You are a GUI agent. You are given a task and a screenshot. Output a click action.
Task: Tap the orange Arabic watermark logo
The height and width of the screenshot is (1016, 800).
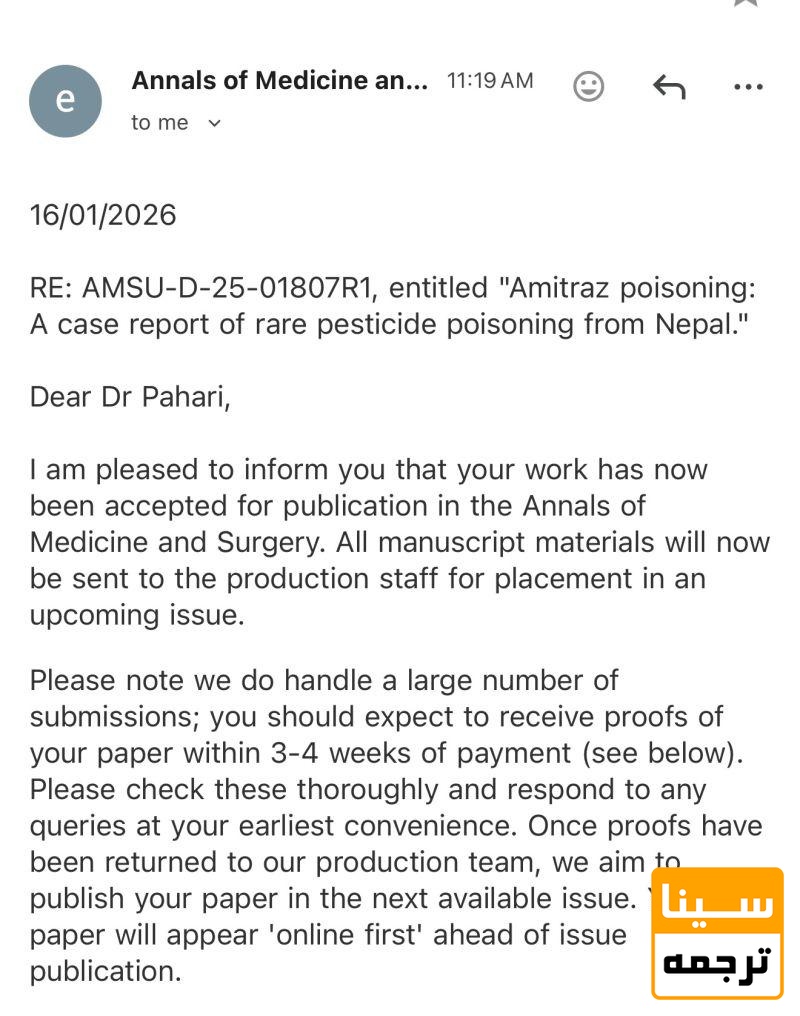pos(717,933)
